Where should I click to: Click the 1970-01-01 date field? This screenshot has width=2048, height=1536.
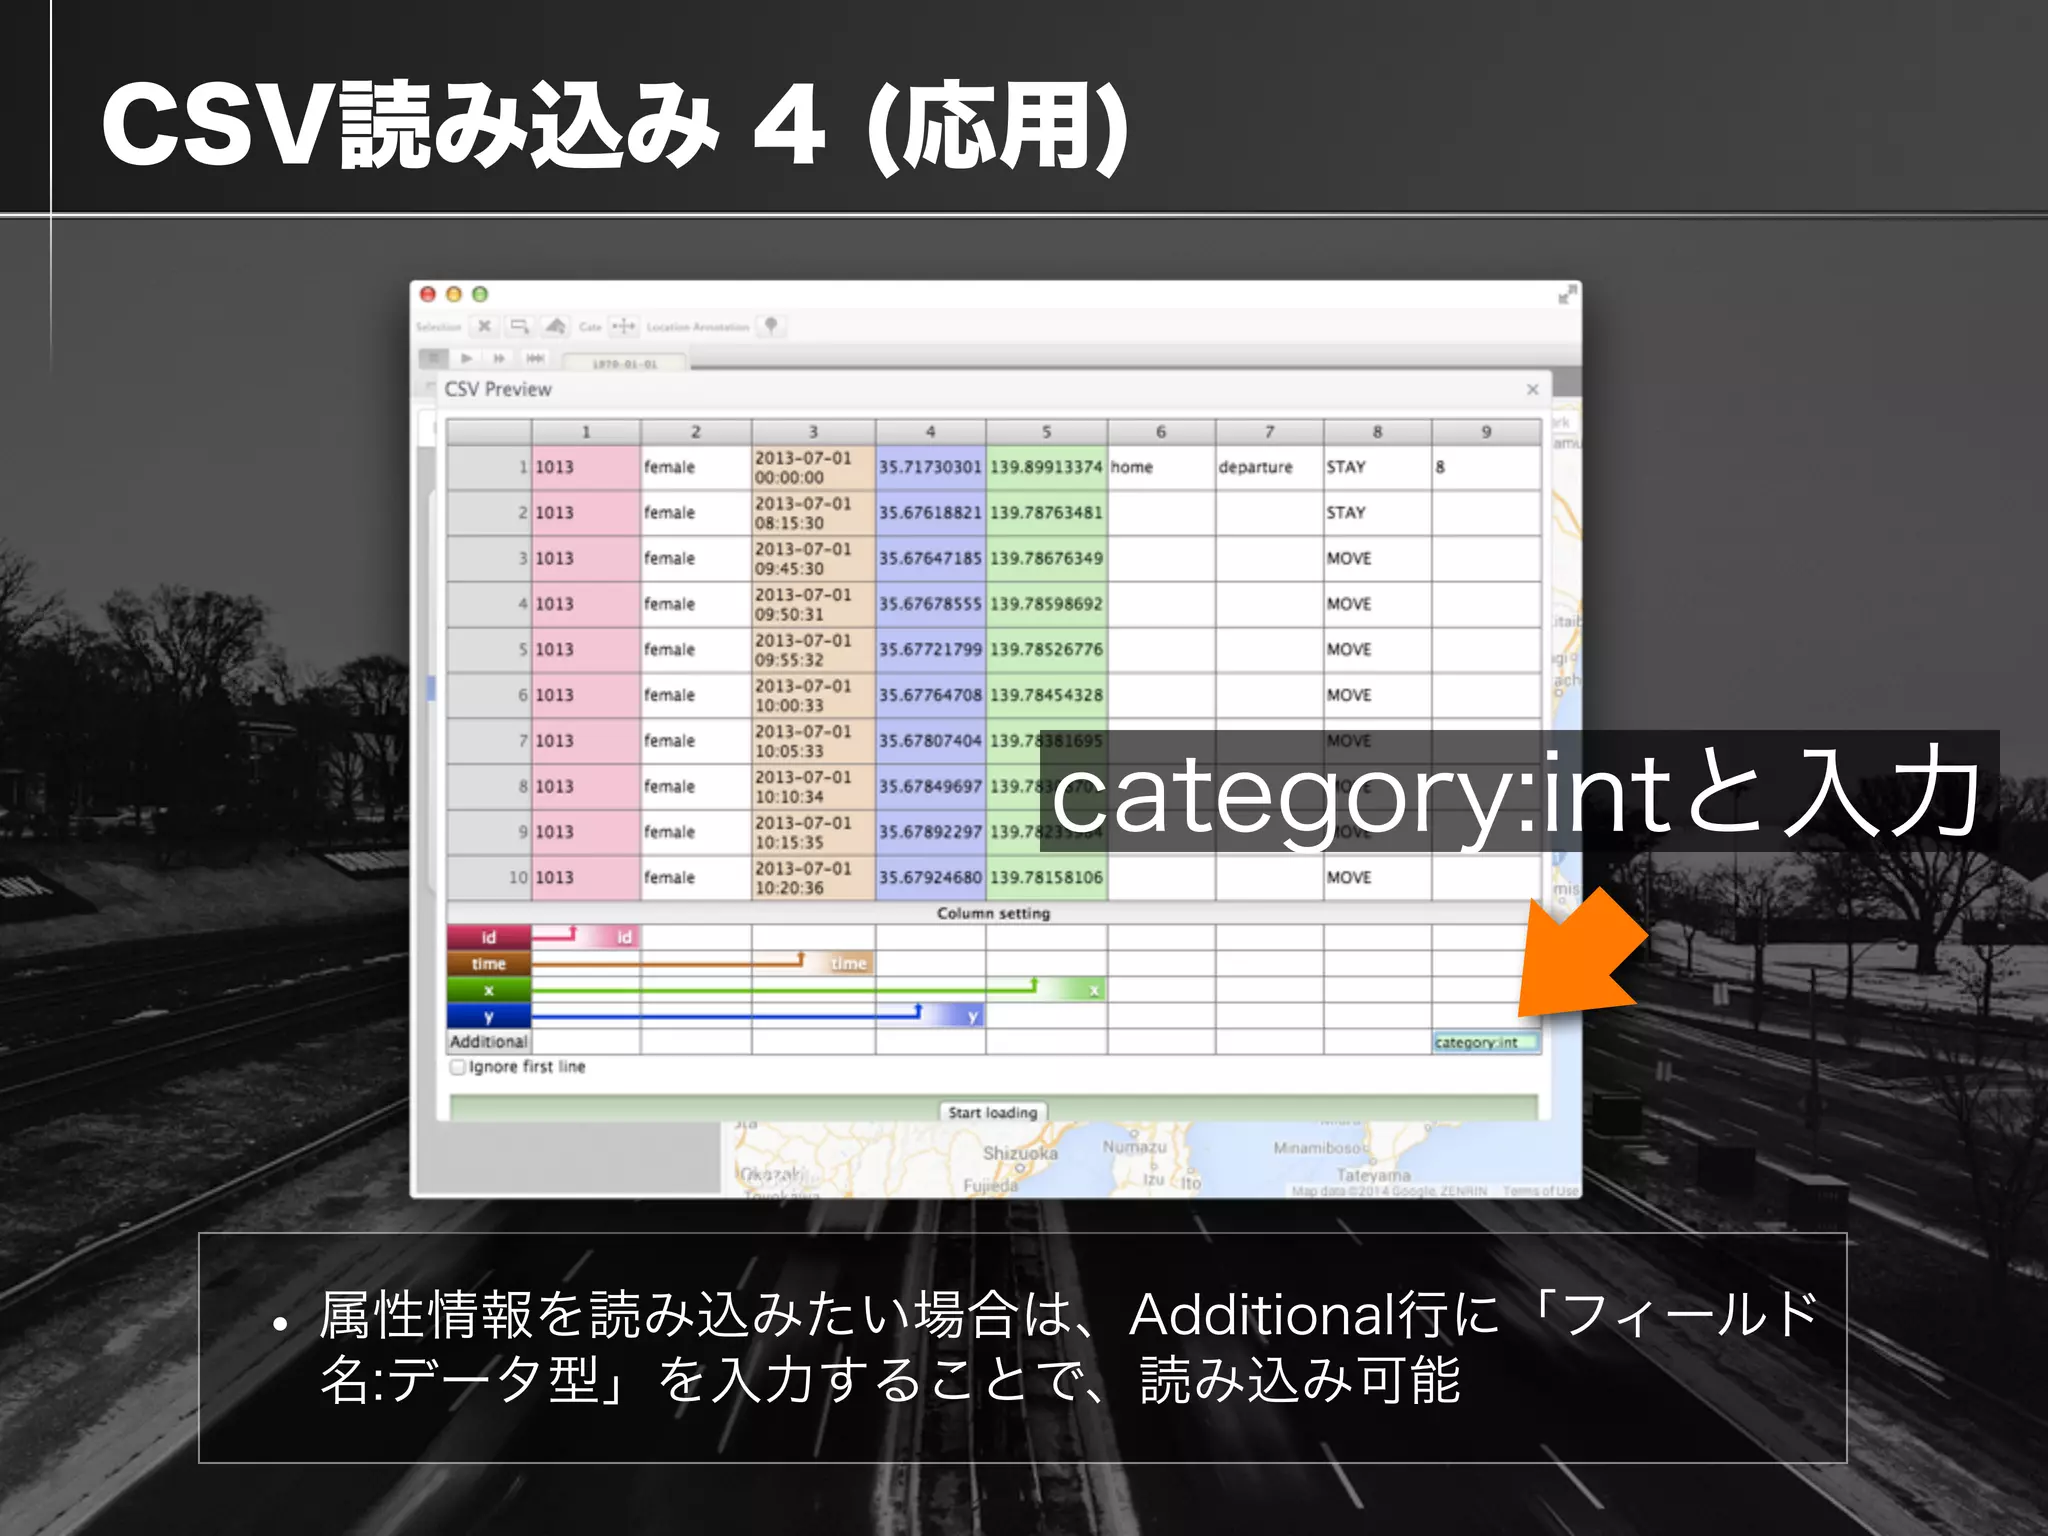[x=625, y=364]
